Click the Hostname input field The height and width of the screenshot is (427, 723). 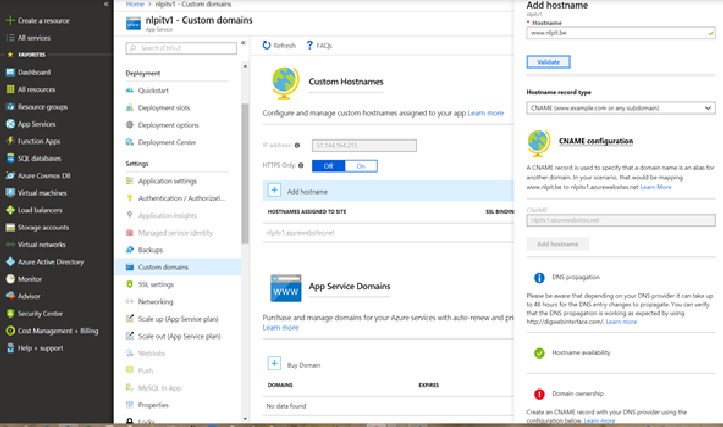(621, 33)
